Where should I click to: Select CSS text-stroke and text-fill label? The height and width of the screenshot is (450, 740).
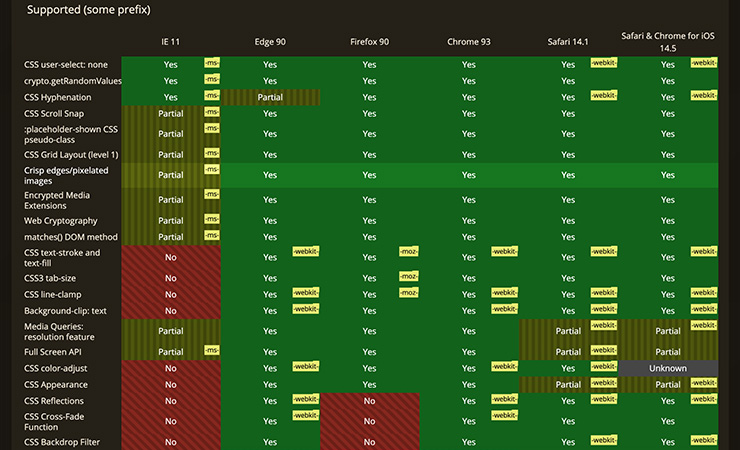62,258
